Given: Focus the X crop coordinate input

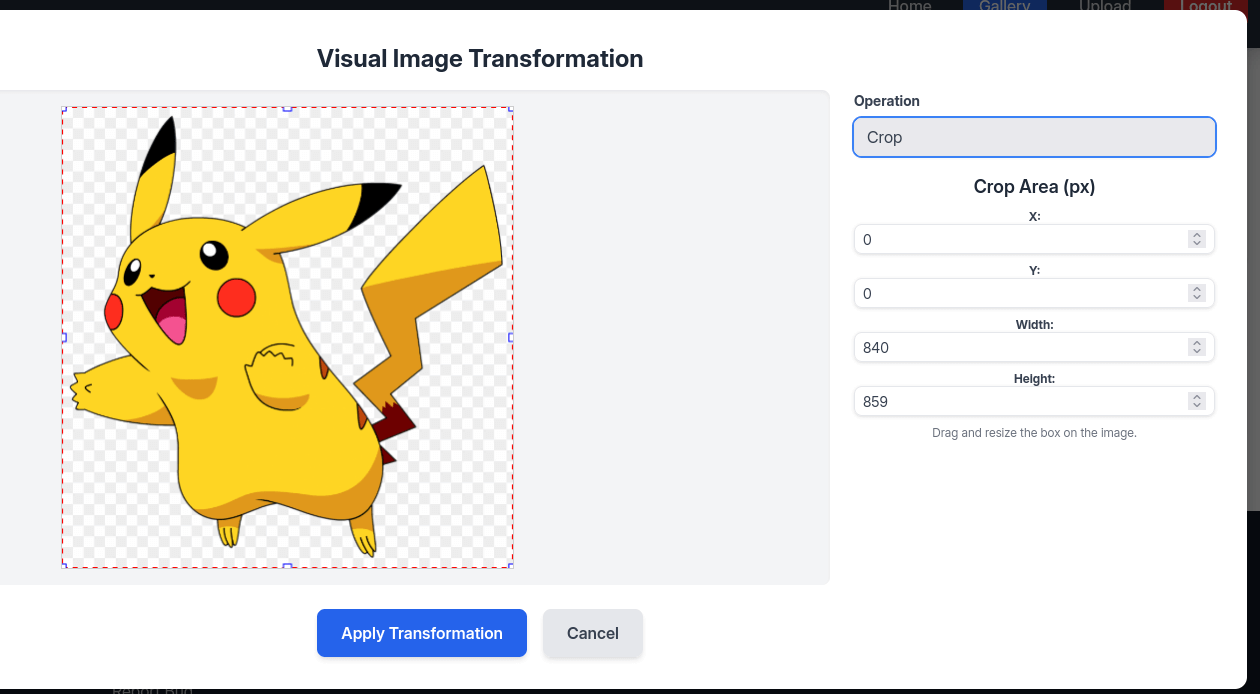Looking at the screenshot, I should click(1020, 239).
